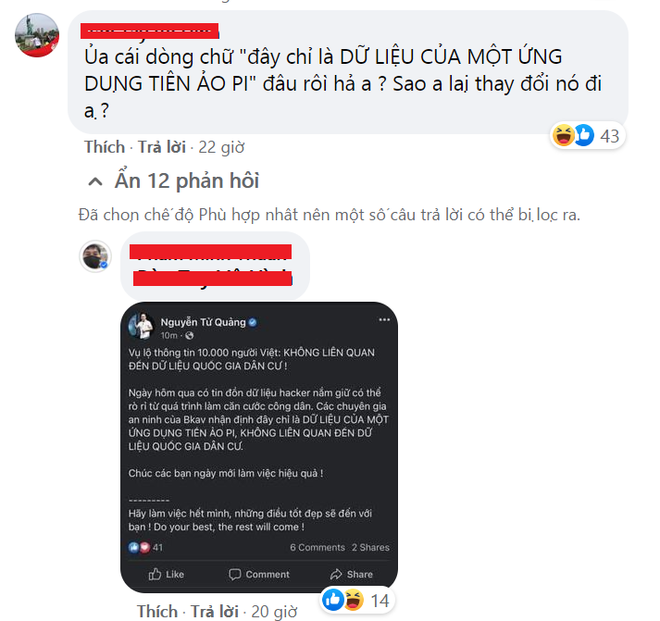Reply to the top comment via 'Trả lời'
The width and height of the screenshot is (660, 621).
coord(162,147)
